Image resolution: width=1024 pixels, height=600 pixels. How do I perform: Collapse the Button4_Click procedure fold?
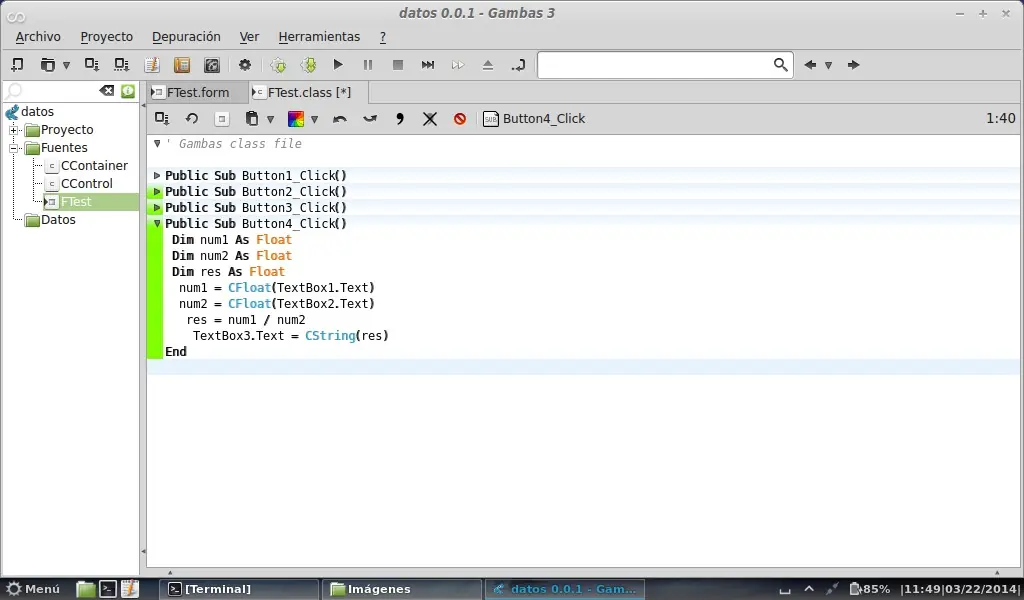pyautogui.click(x=157, y=224)
